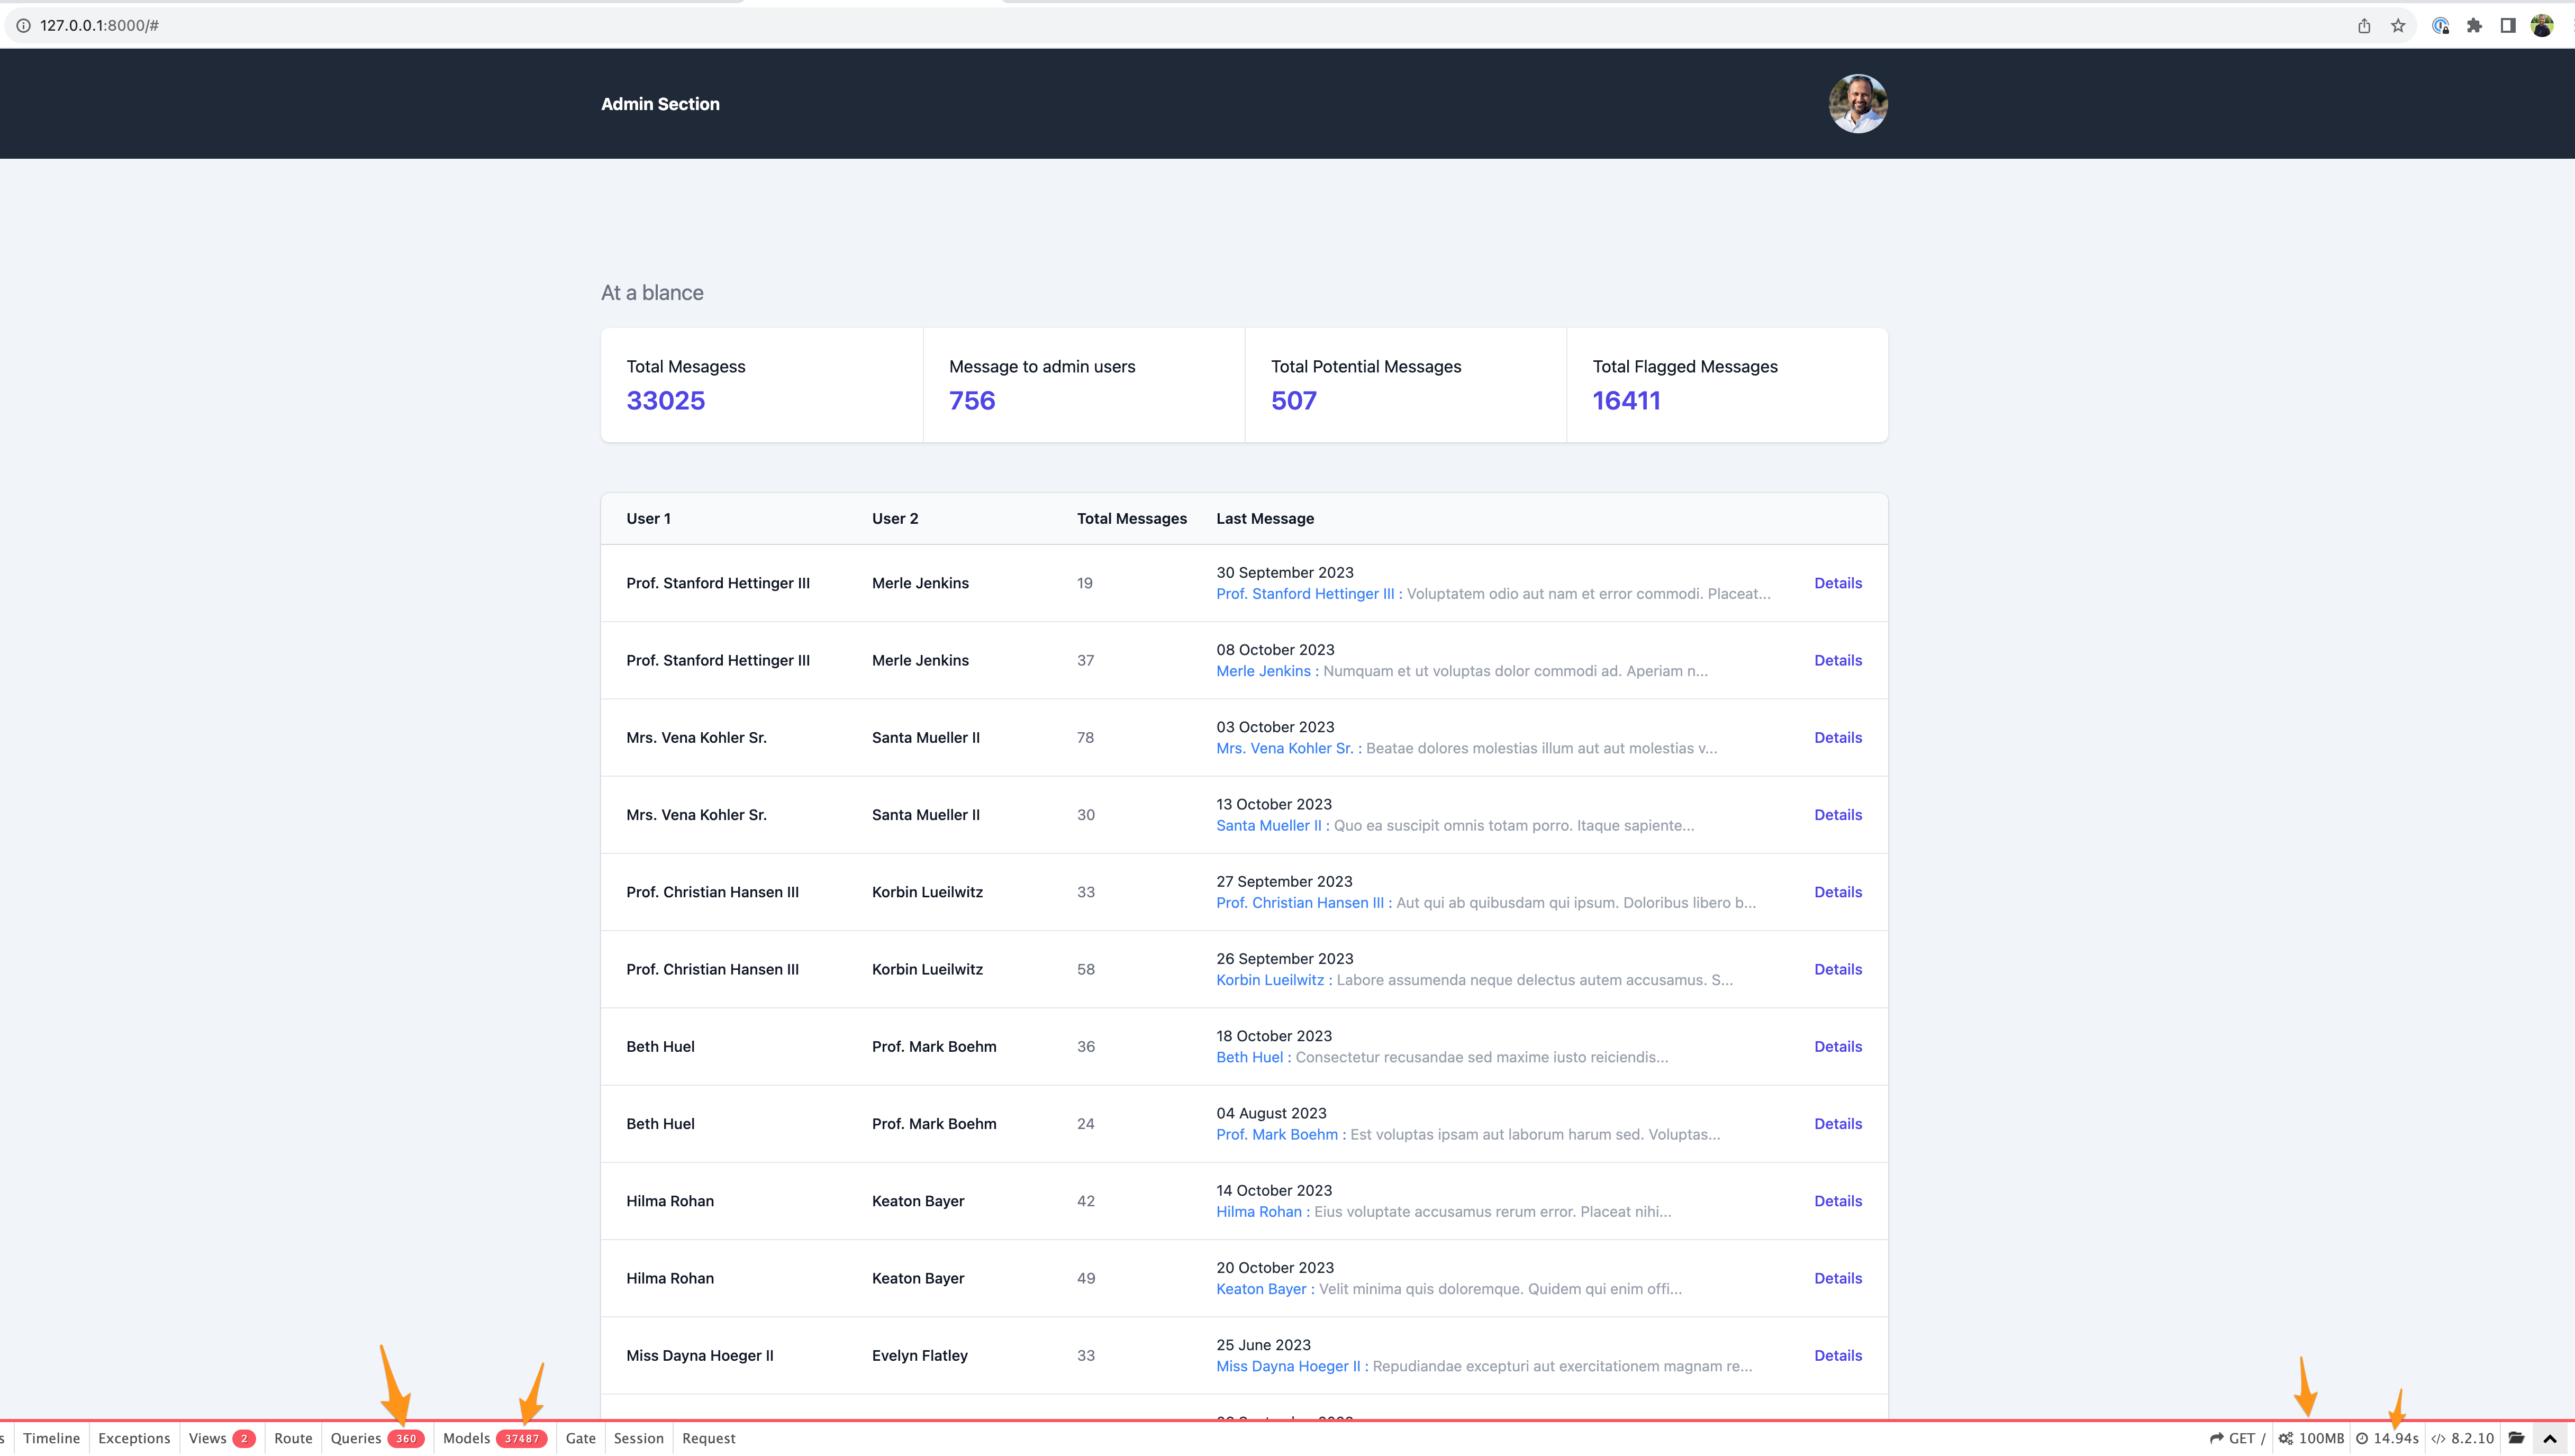The height and width of the screenshot is (1456, 2575).
Task: Click the Admin Section header title
Action: click(x=660, y=104)
